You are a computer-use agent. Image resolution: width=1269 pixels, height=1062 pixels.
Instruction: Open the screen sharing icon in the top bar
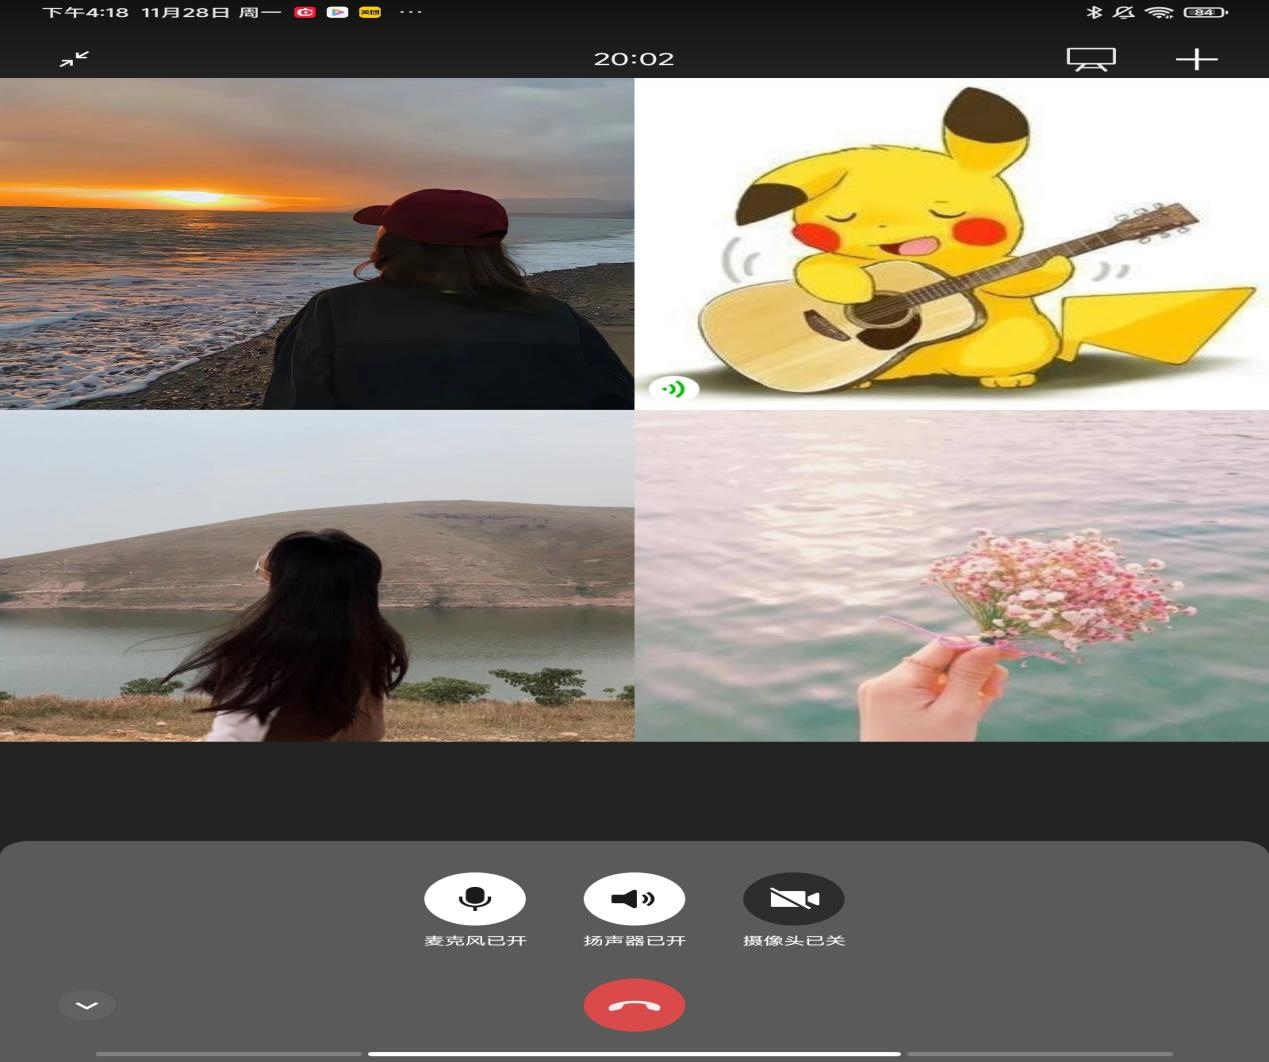1091,60
